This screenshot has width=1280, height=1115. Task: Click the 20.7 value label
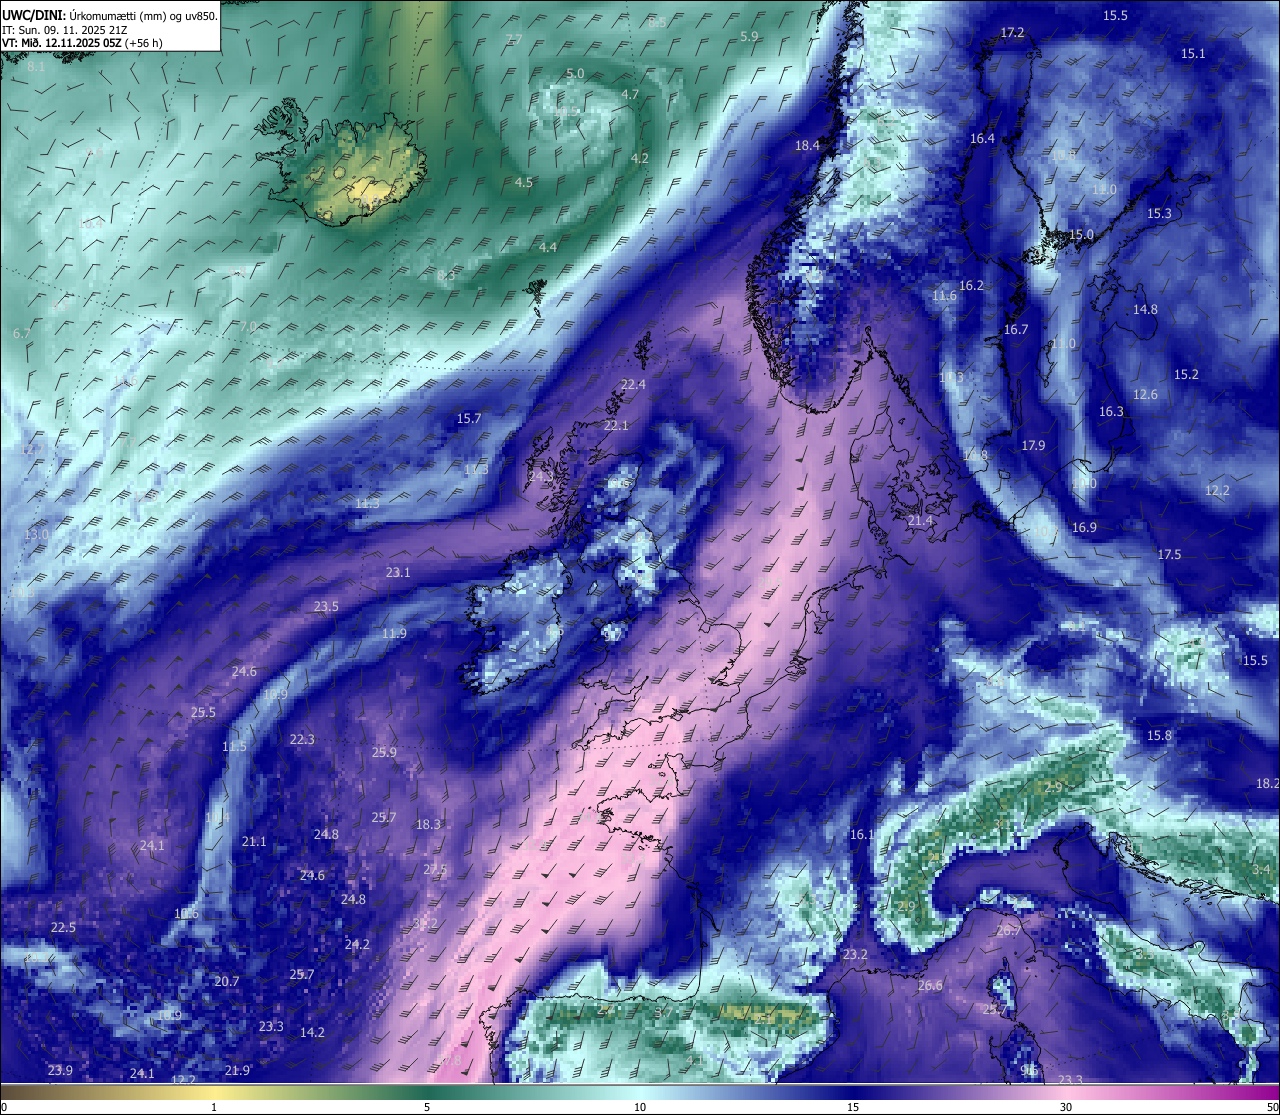point(227,982)
